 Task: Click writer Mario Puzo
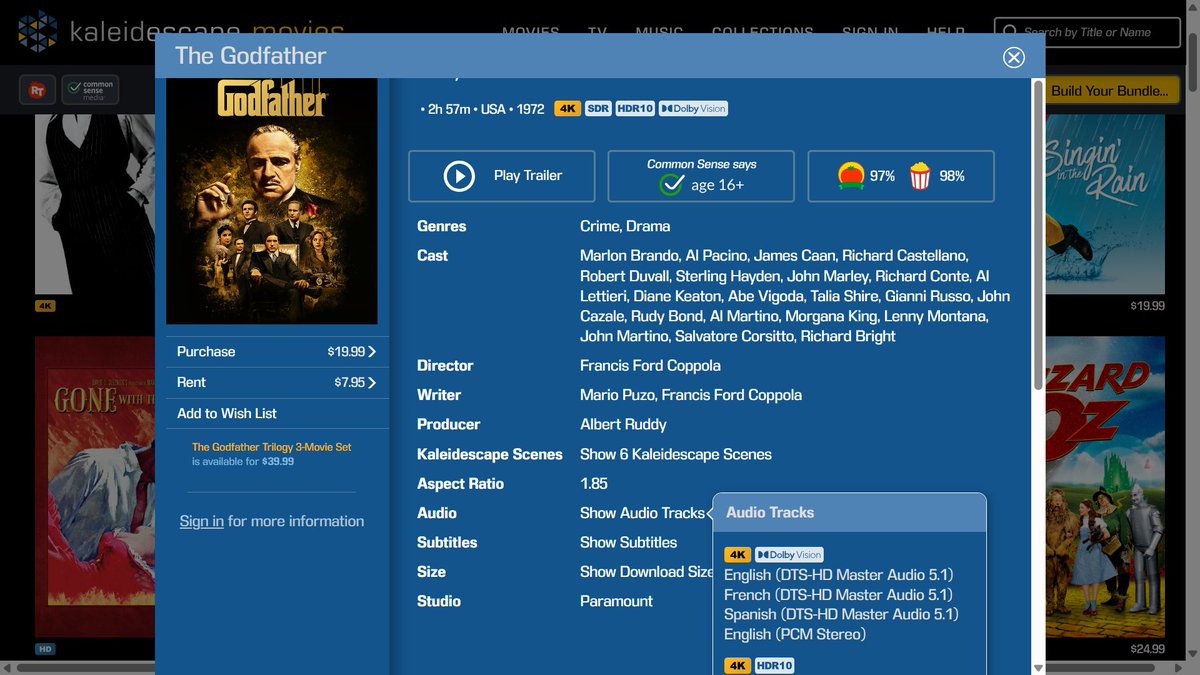tap(616, 395)
